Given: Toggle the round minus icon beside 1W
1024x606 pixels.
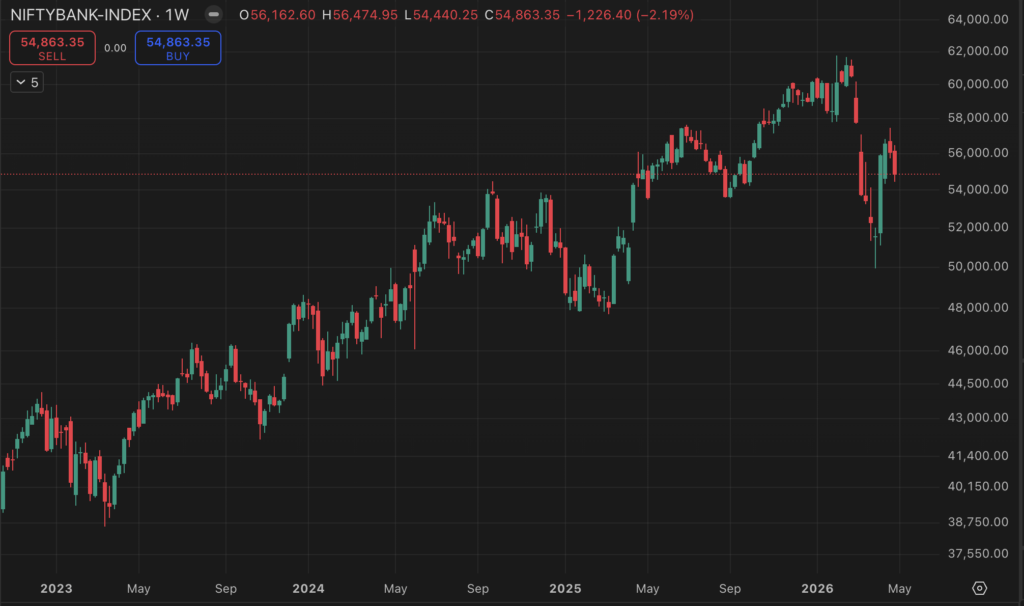Looking at the screenshot, I should click(x=214, y=14).
